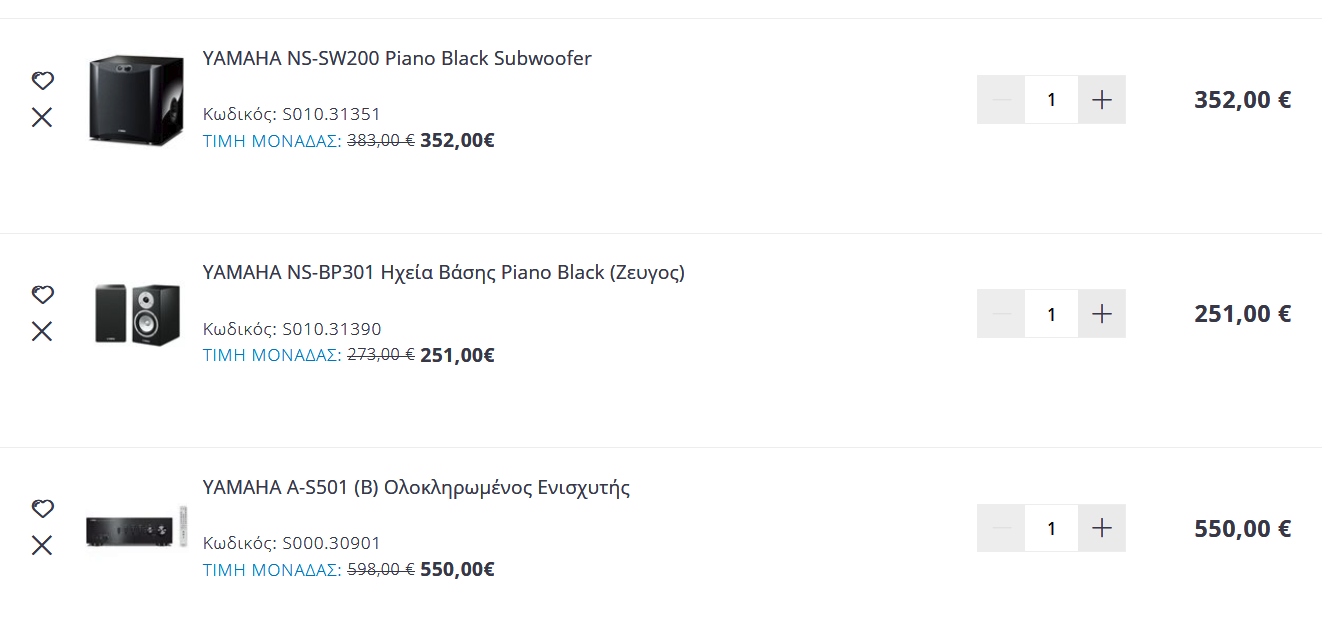This screenshot has height=633, width=1322.
Task: Click the subwoofer product thumbnail
Action: [136, 100]
